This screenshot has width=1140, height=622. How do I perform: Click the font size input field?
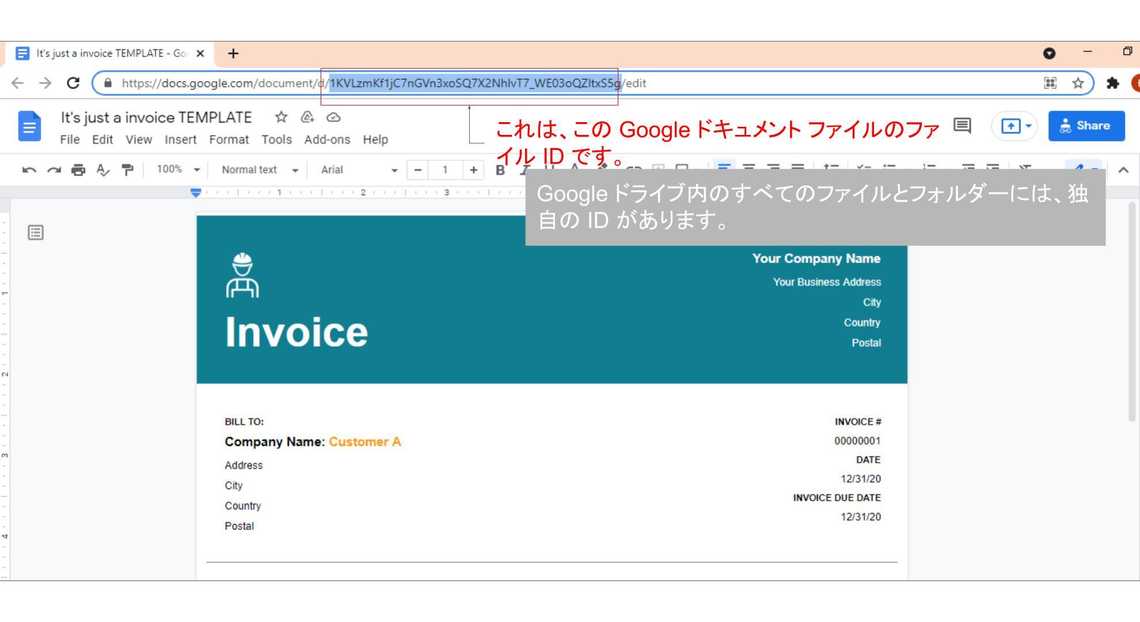pyautogui.click(x=445, y=170)
